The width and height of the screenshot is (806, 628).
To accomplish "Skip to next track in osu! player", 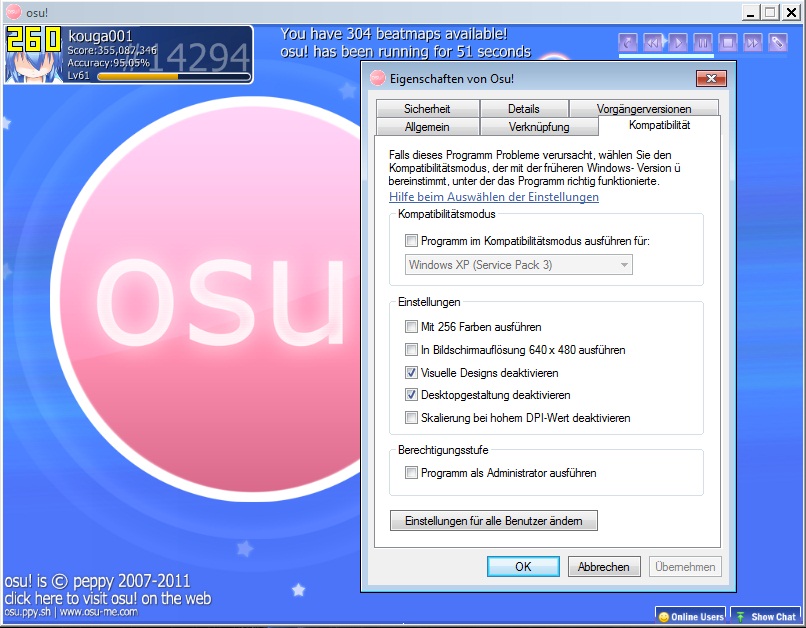I will click(x=753, y=42).
